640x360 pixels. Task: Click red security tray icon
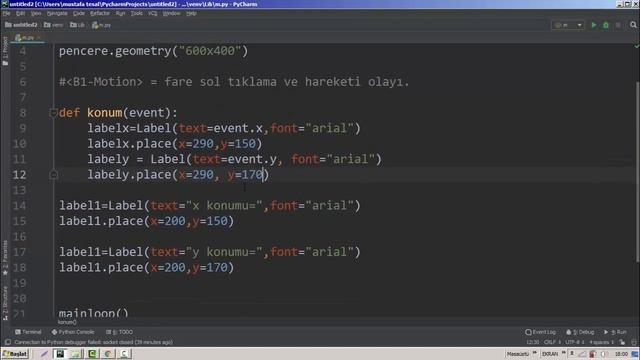point(592,353)
